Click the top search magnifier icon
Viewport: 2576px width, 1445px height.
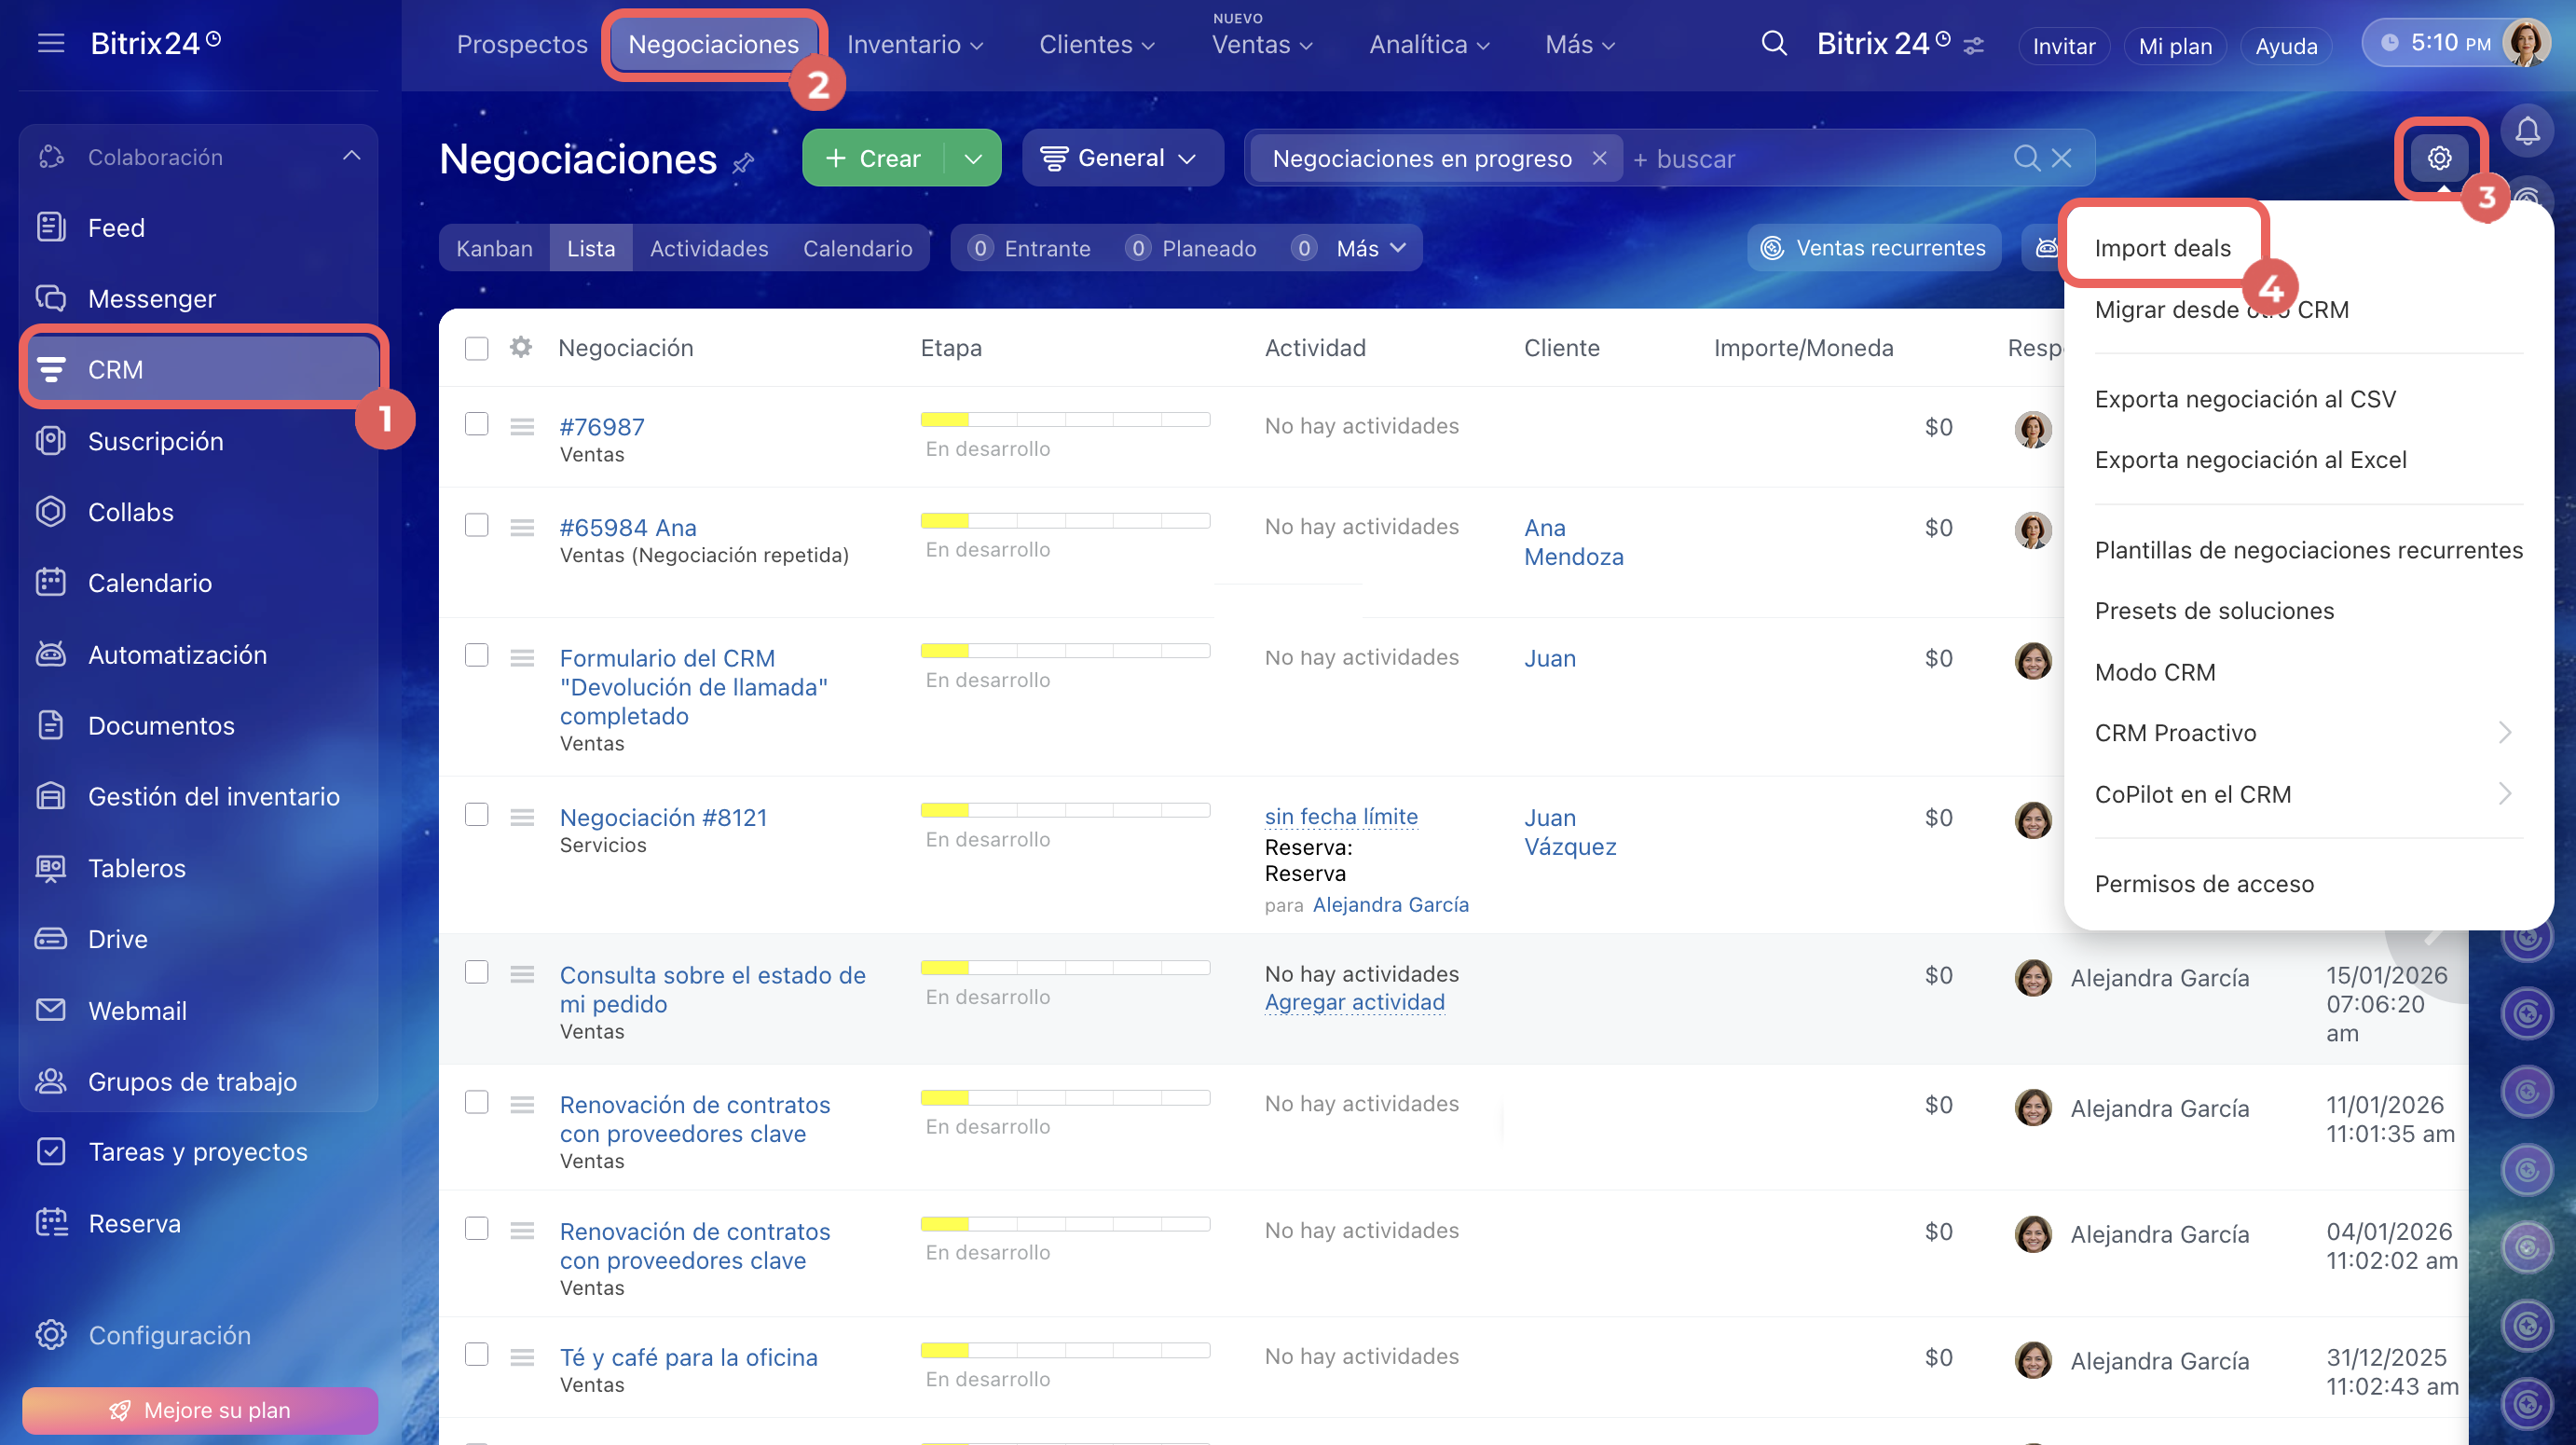tap(1773, 44)
